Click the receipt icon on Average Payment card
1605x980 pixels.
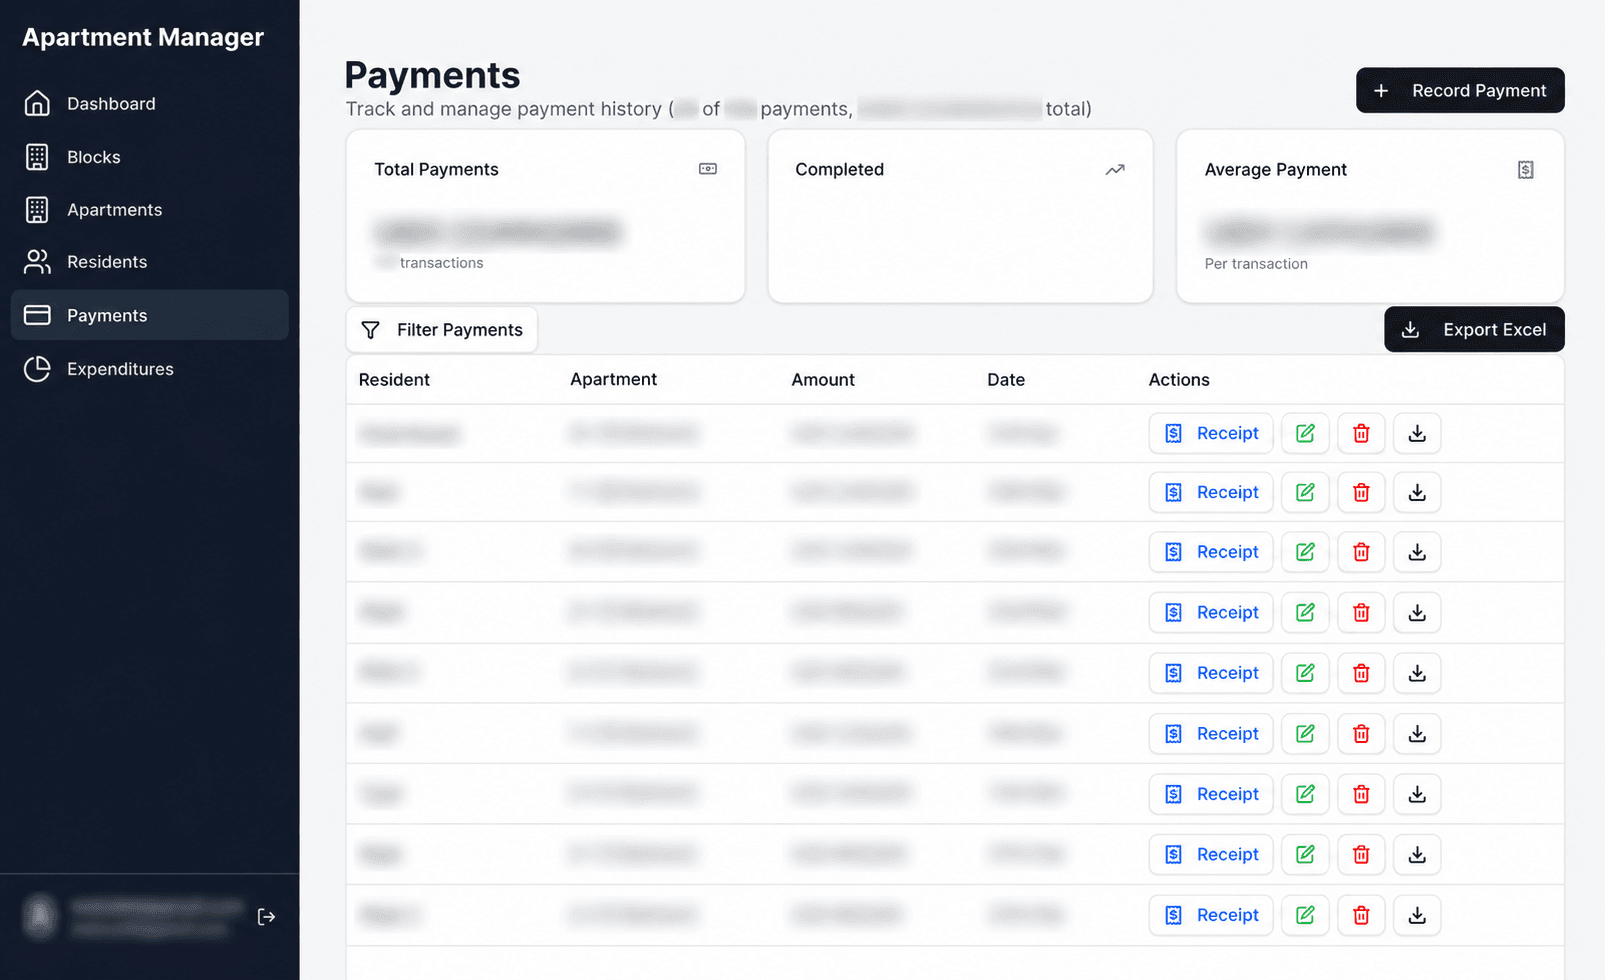[x=1525, y=170]
